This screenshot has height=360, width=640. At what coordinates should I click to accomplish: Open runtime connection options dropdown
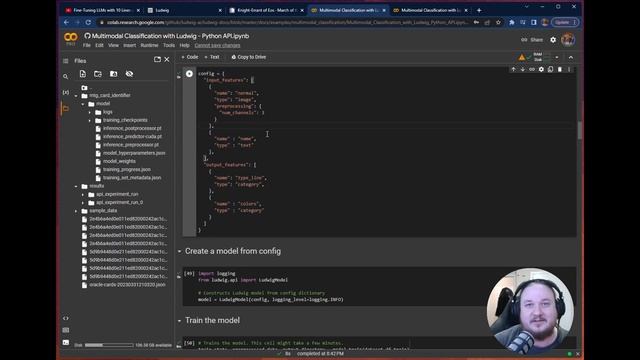557,57
